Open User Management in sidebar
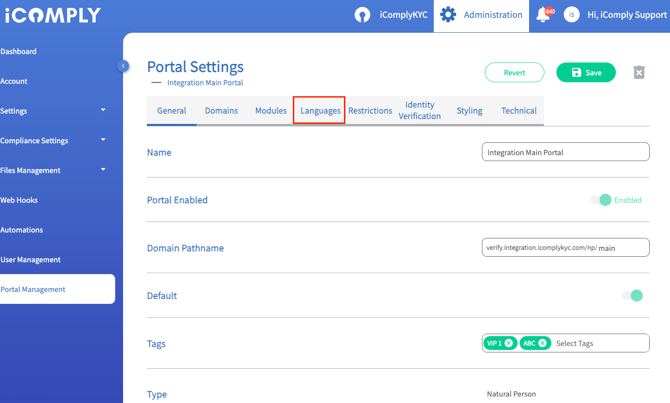670x403 pixels. [x=30, y=260]
